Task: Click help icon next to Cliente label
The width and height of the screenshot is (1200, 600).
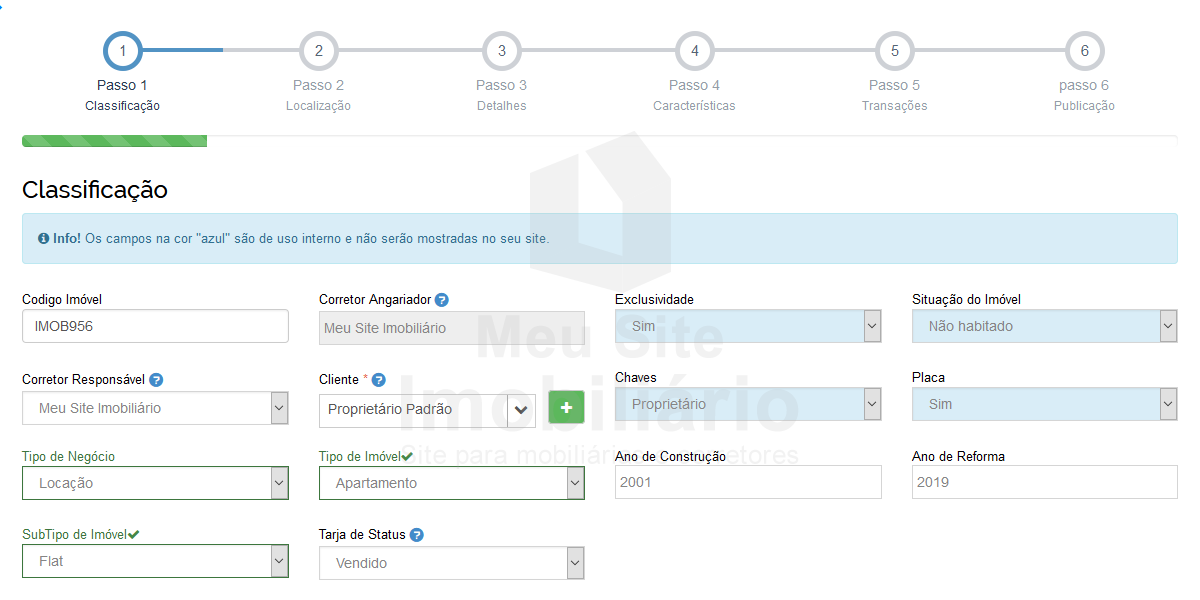Action: (x=378, y=380)
